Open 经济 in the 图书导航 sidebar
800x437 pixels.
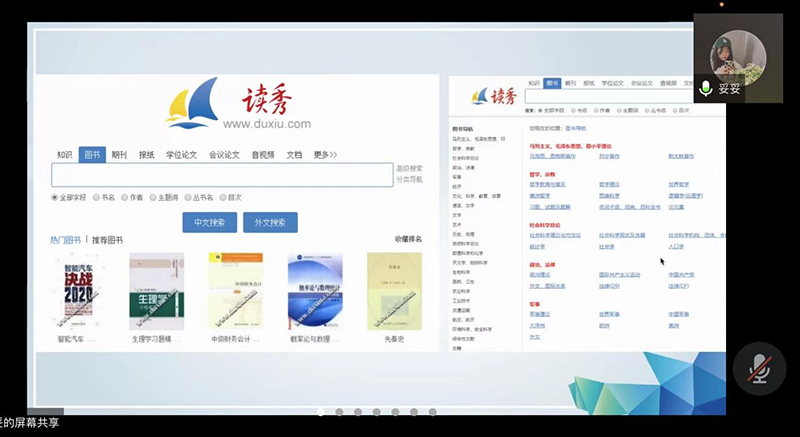click(x=457, y=187)
